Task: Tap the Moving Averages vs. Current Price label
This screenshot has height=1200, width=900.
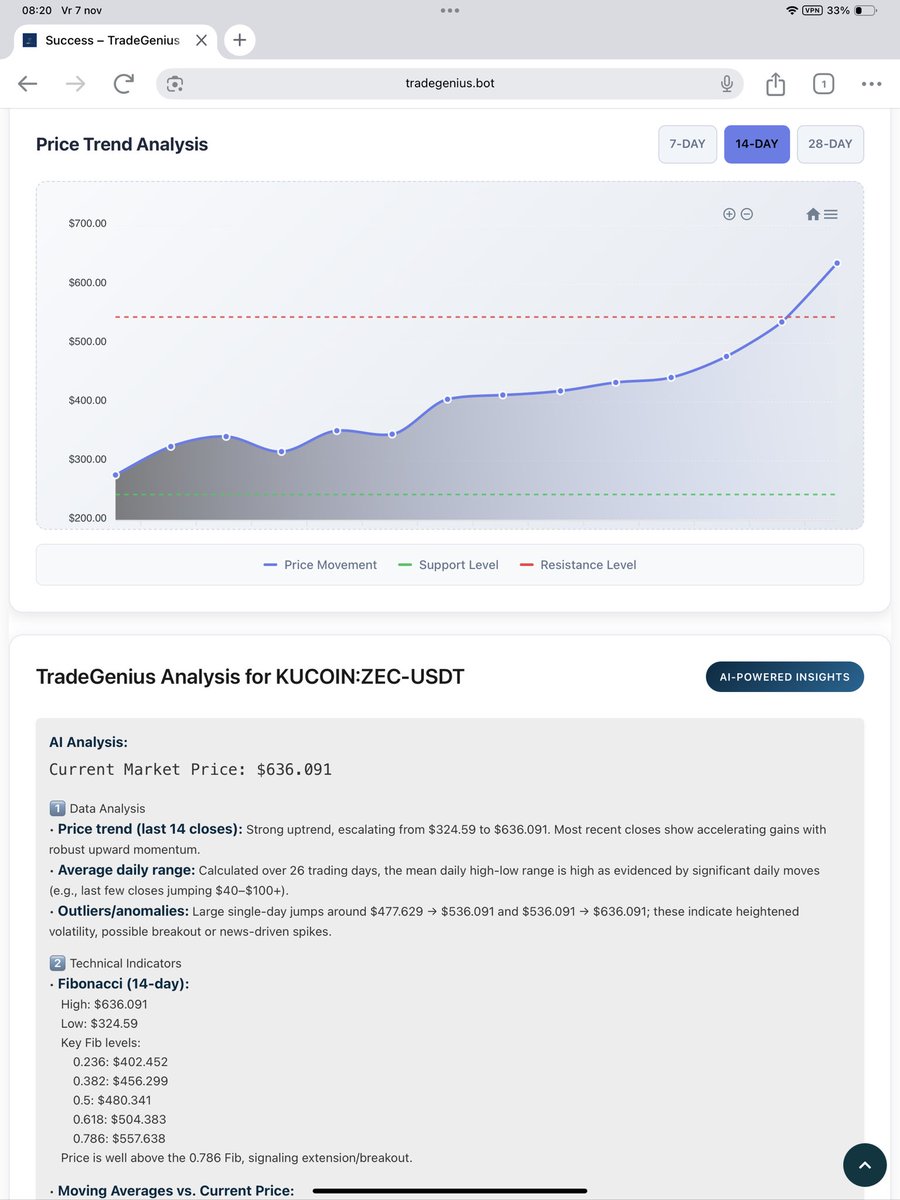Action: tap(176, 1190)
